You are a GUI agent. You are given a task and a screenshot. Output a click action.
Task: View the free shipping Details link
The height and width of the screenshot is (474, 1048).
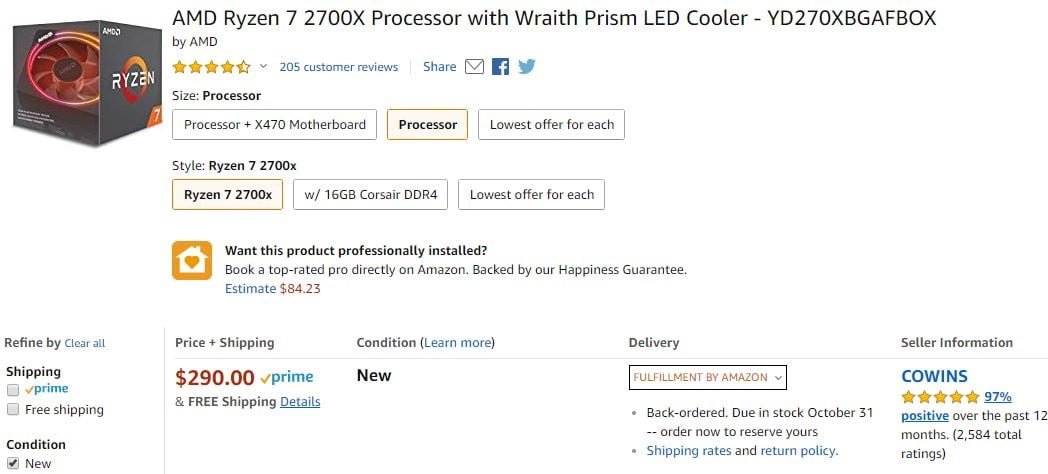(300, 401)
